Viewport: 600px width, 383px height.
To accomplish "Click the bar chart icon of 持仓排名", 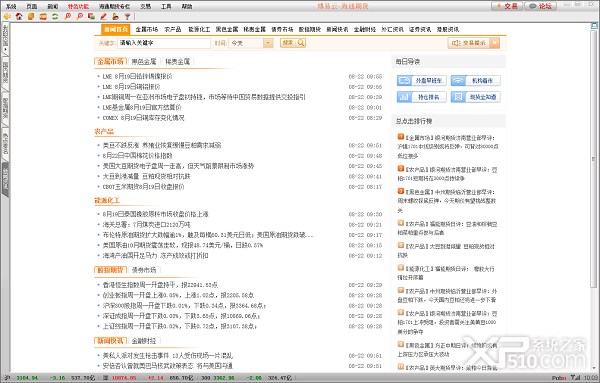I will [404, 97].
